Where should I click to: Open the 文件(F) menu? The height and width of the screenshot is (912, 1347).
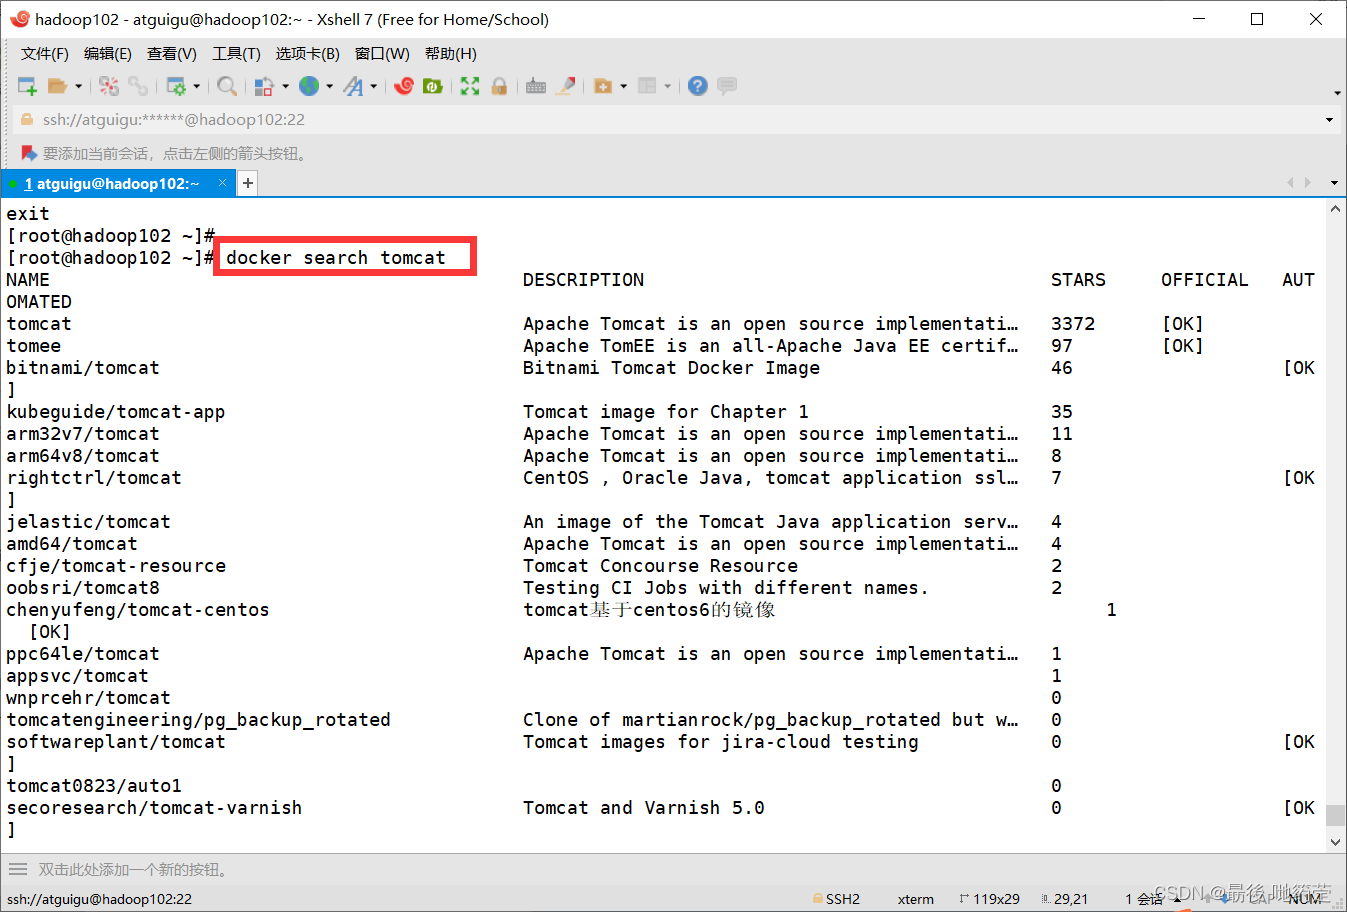point(45,54)
